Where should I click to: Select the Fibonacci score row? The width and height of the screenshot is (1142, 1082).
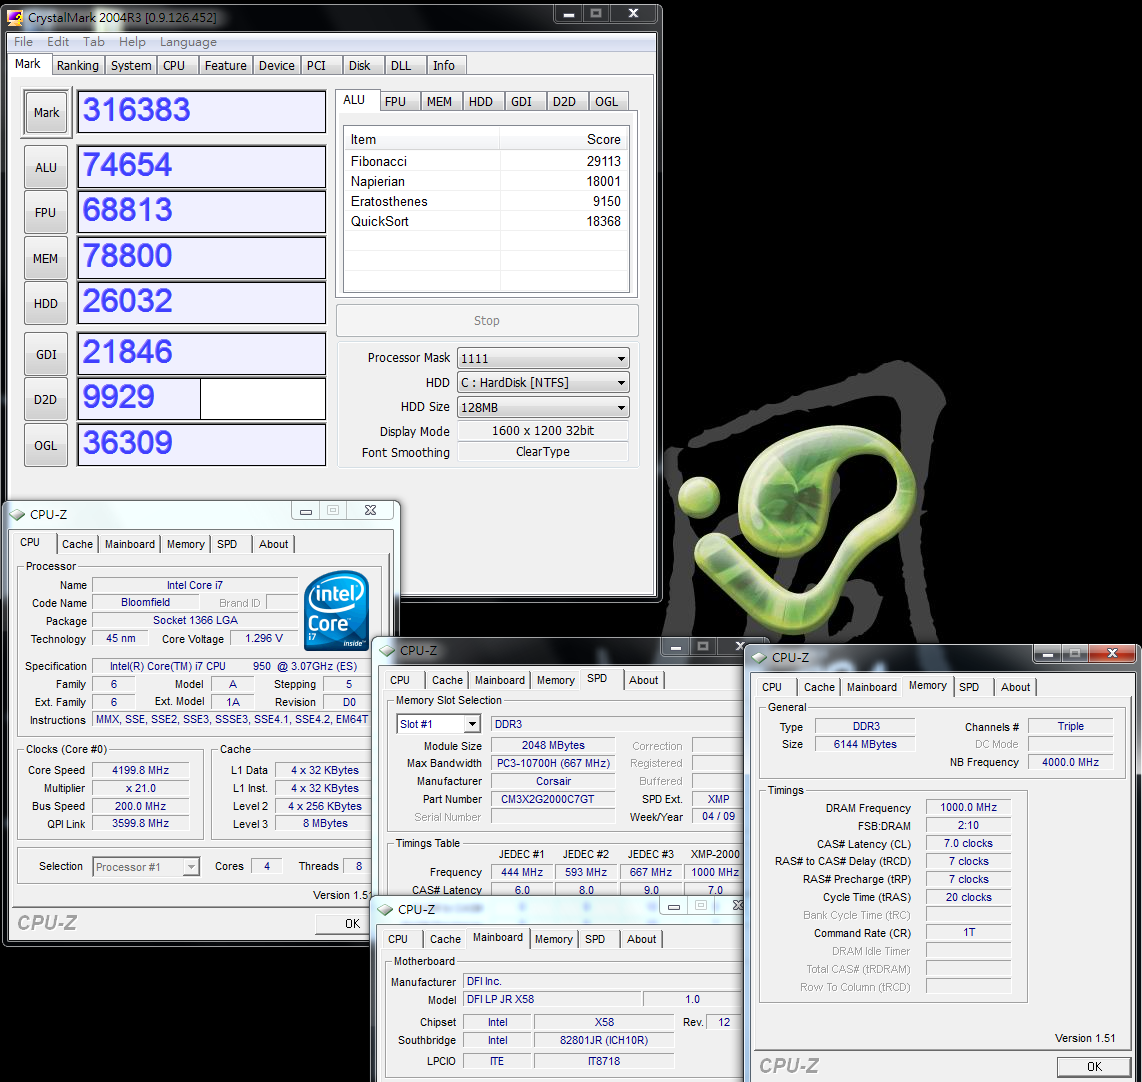486,161
